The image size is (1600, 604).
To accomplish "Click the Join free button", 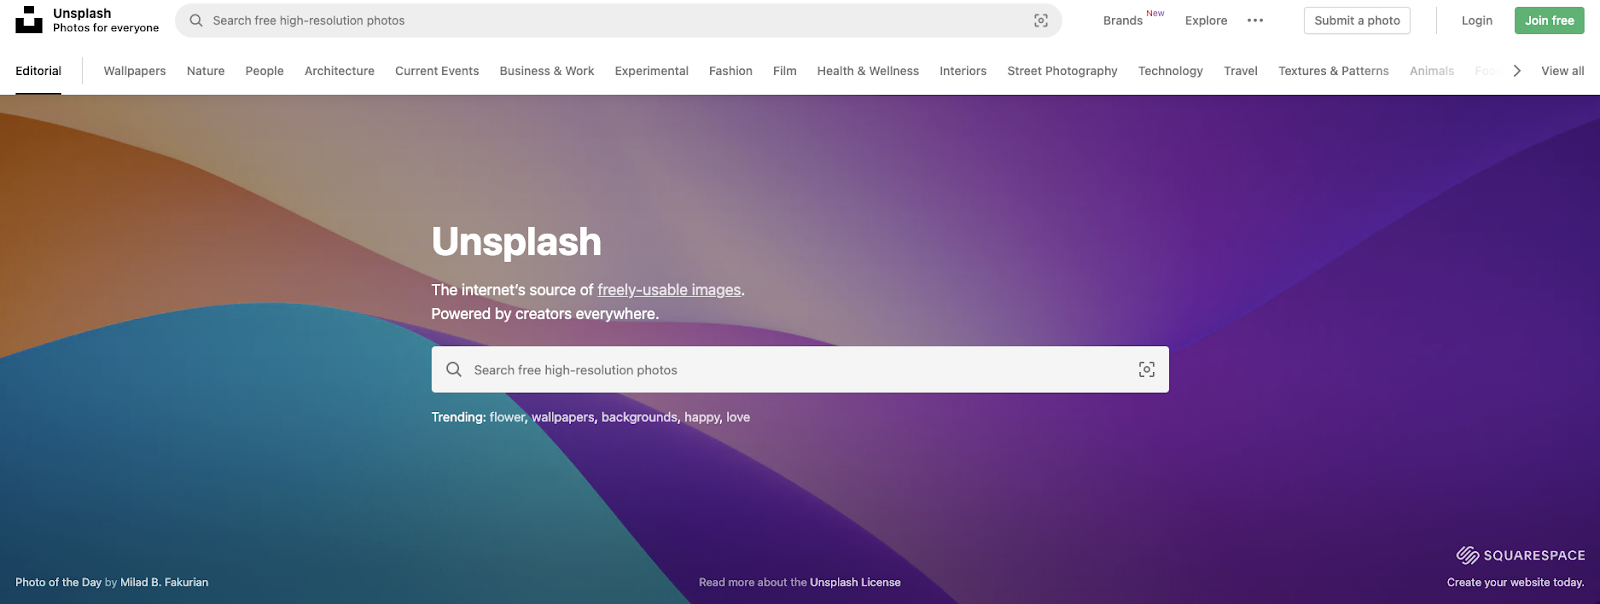I will pos(1549,20).
